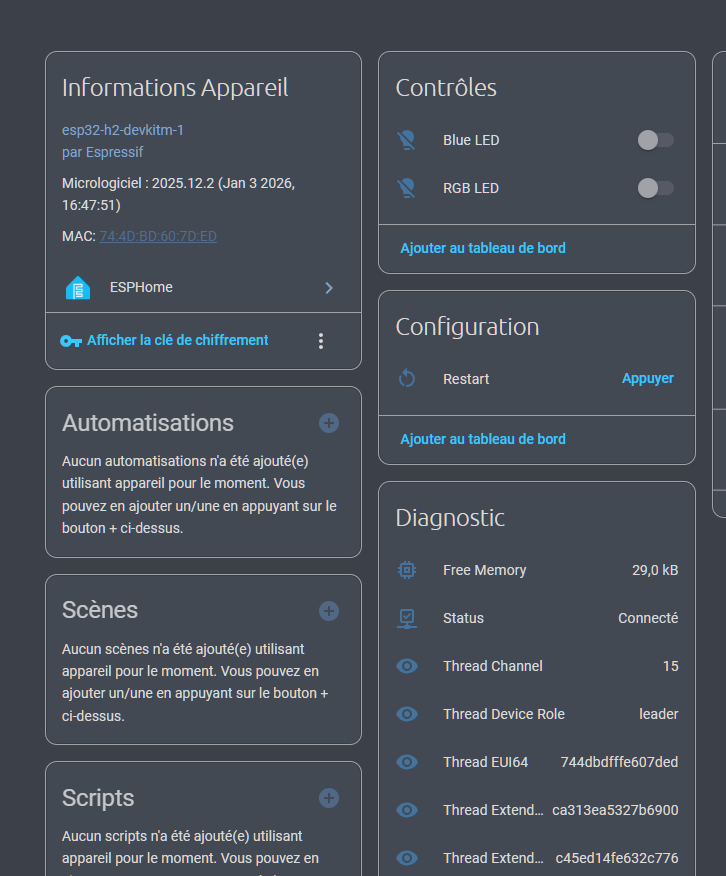This screenshot has height=876, width=726.
Task: Click the Free Memory chip icon
Action: 406,570
